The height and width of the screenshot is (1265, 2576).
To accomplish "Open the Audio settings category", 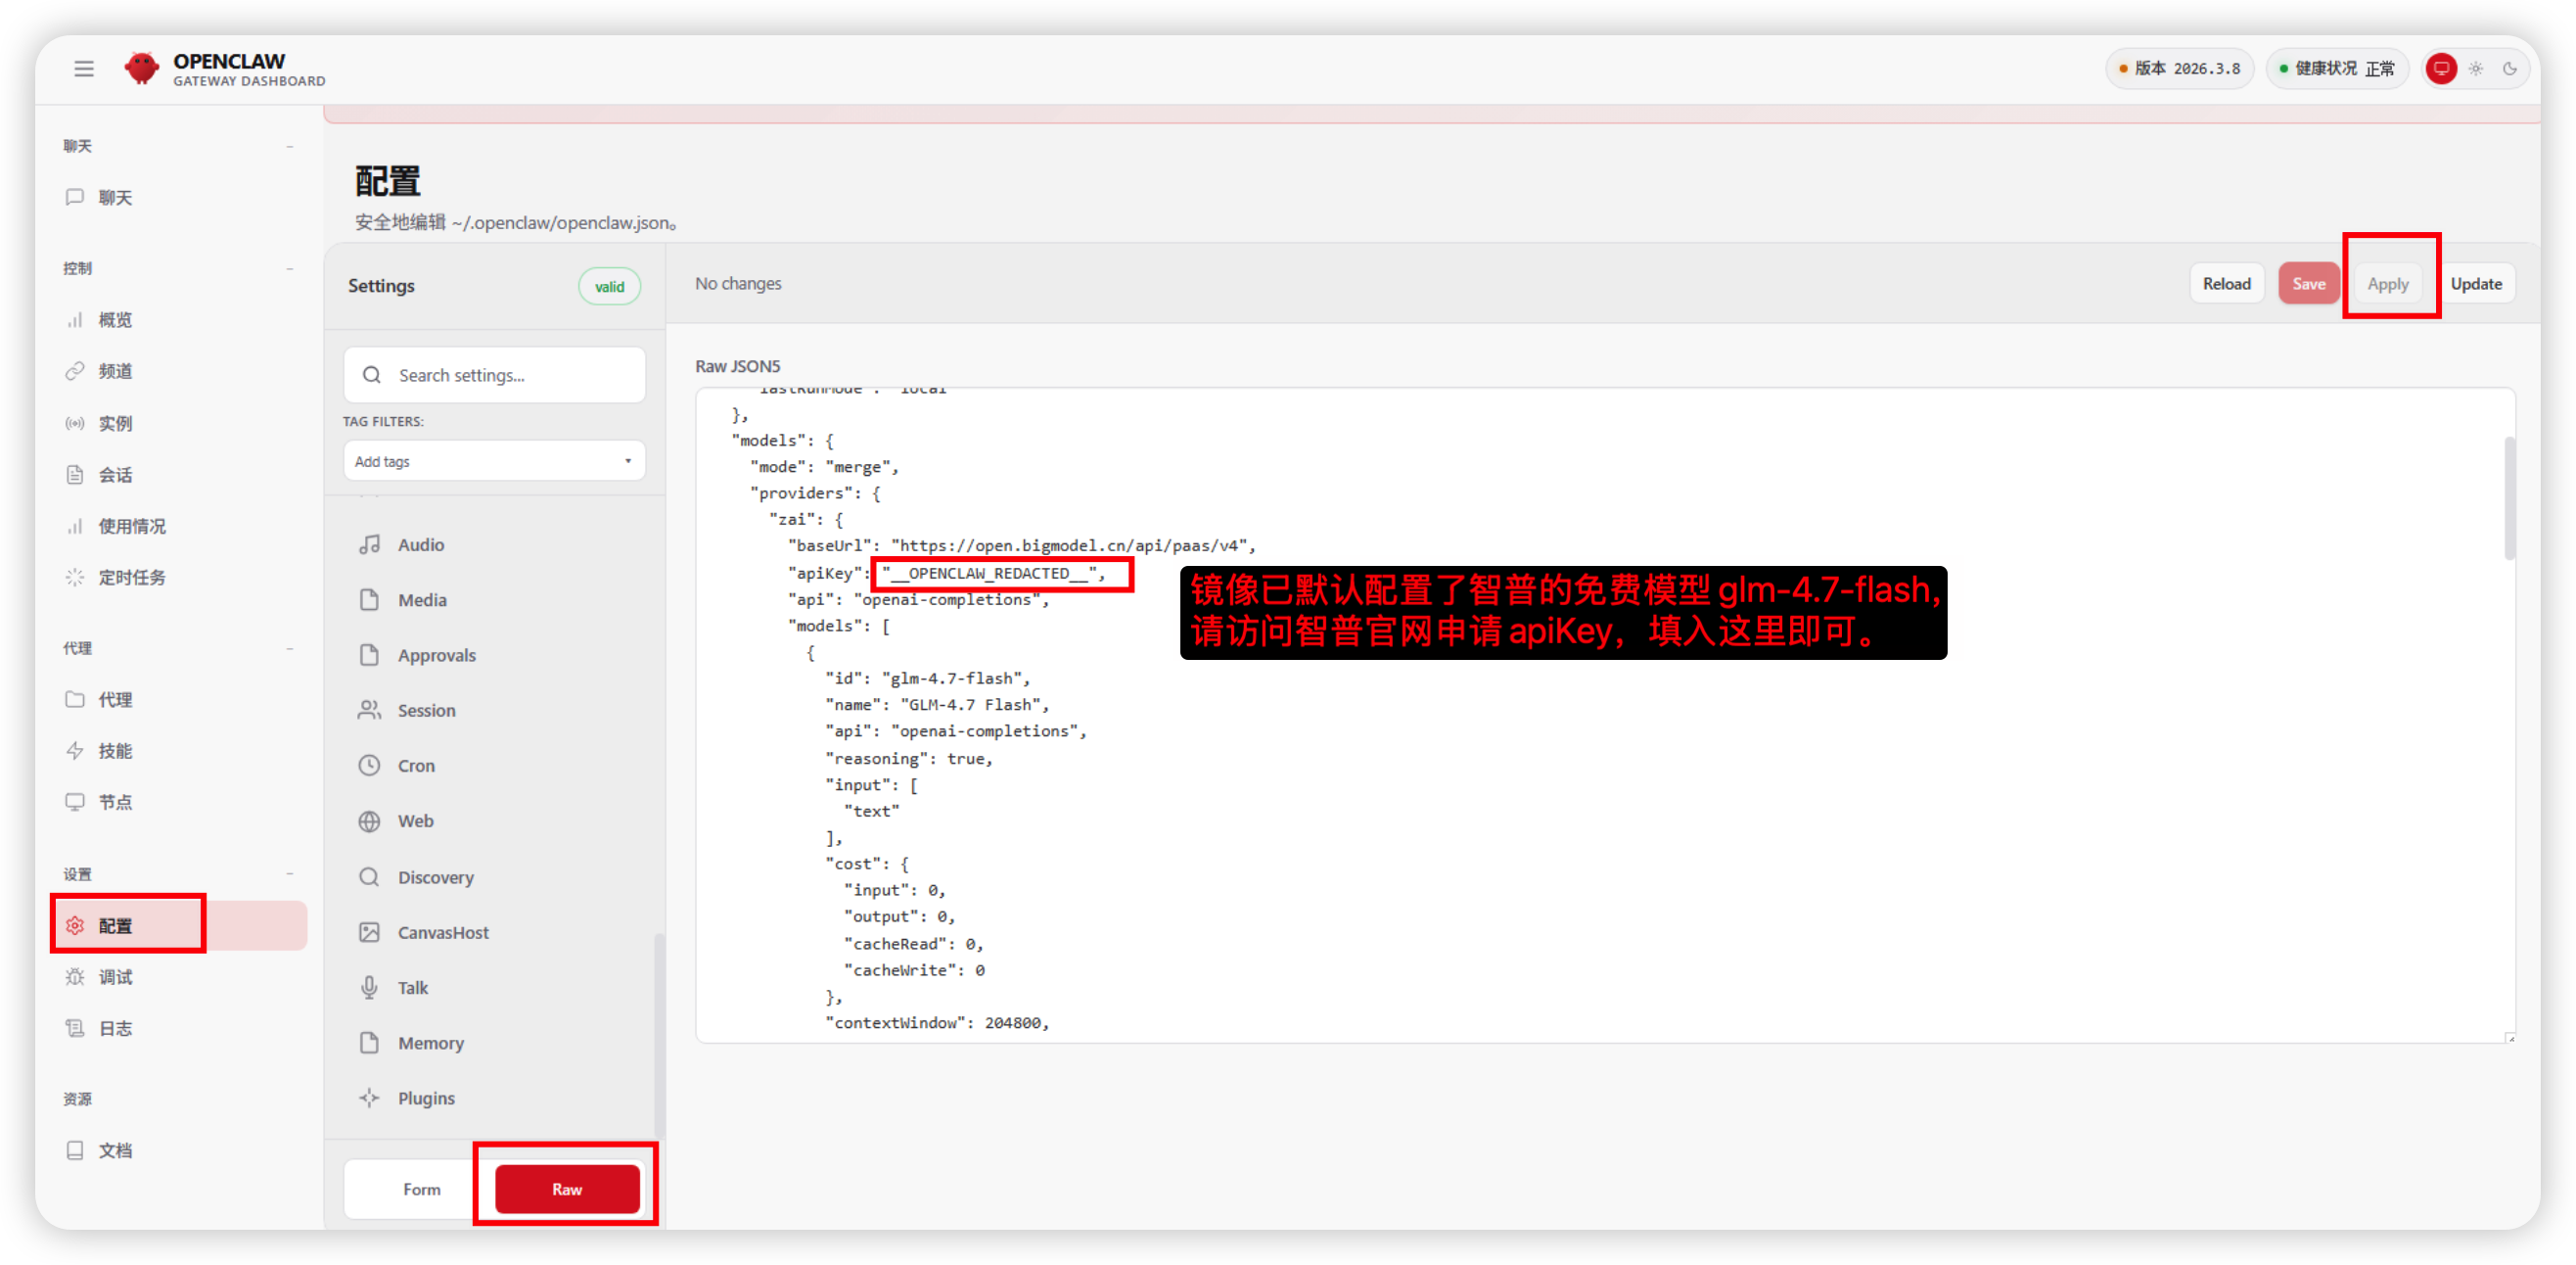I will pos(420,544).
